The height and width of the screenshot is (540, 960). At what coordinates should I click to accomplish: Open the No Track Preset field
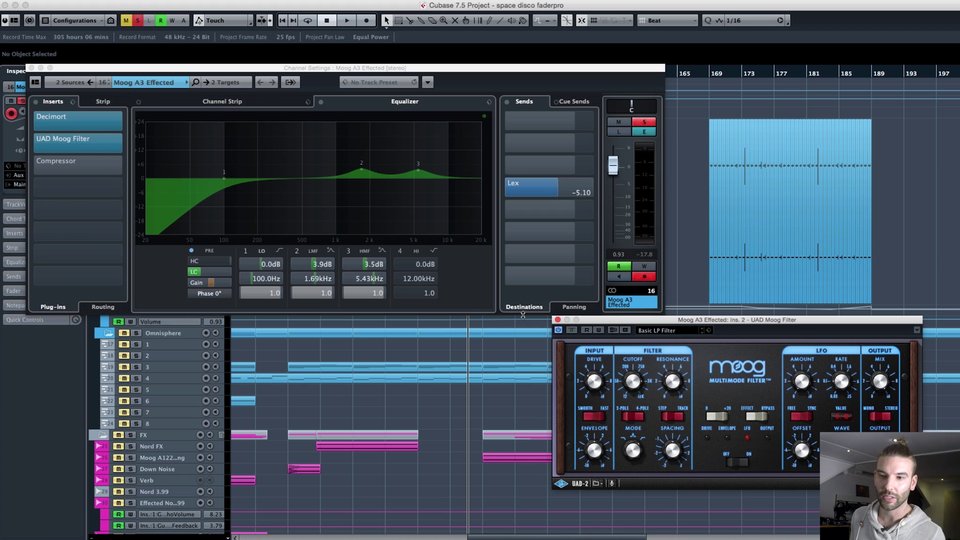pyautogui.click(x=380, y=82)
